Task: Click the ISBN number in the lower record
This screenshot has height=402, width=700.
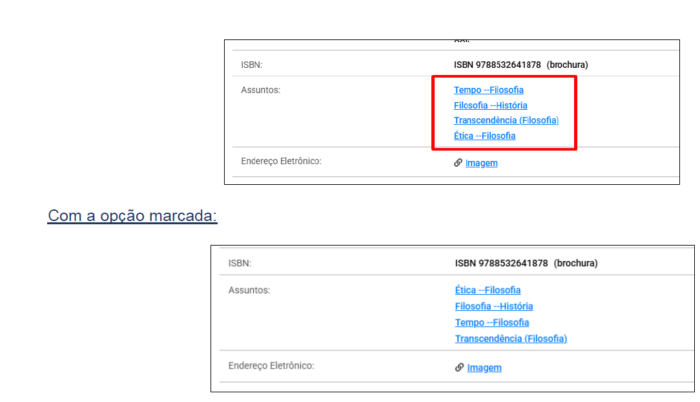Action: 501,263
